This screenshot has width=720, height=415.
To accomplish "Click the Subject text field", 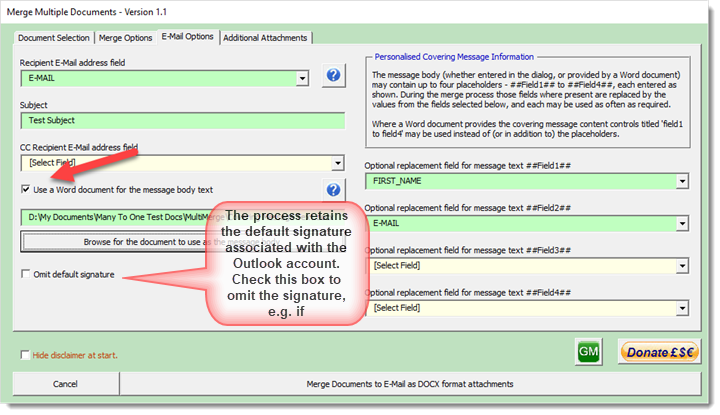I will [x=182, y=120].
